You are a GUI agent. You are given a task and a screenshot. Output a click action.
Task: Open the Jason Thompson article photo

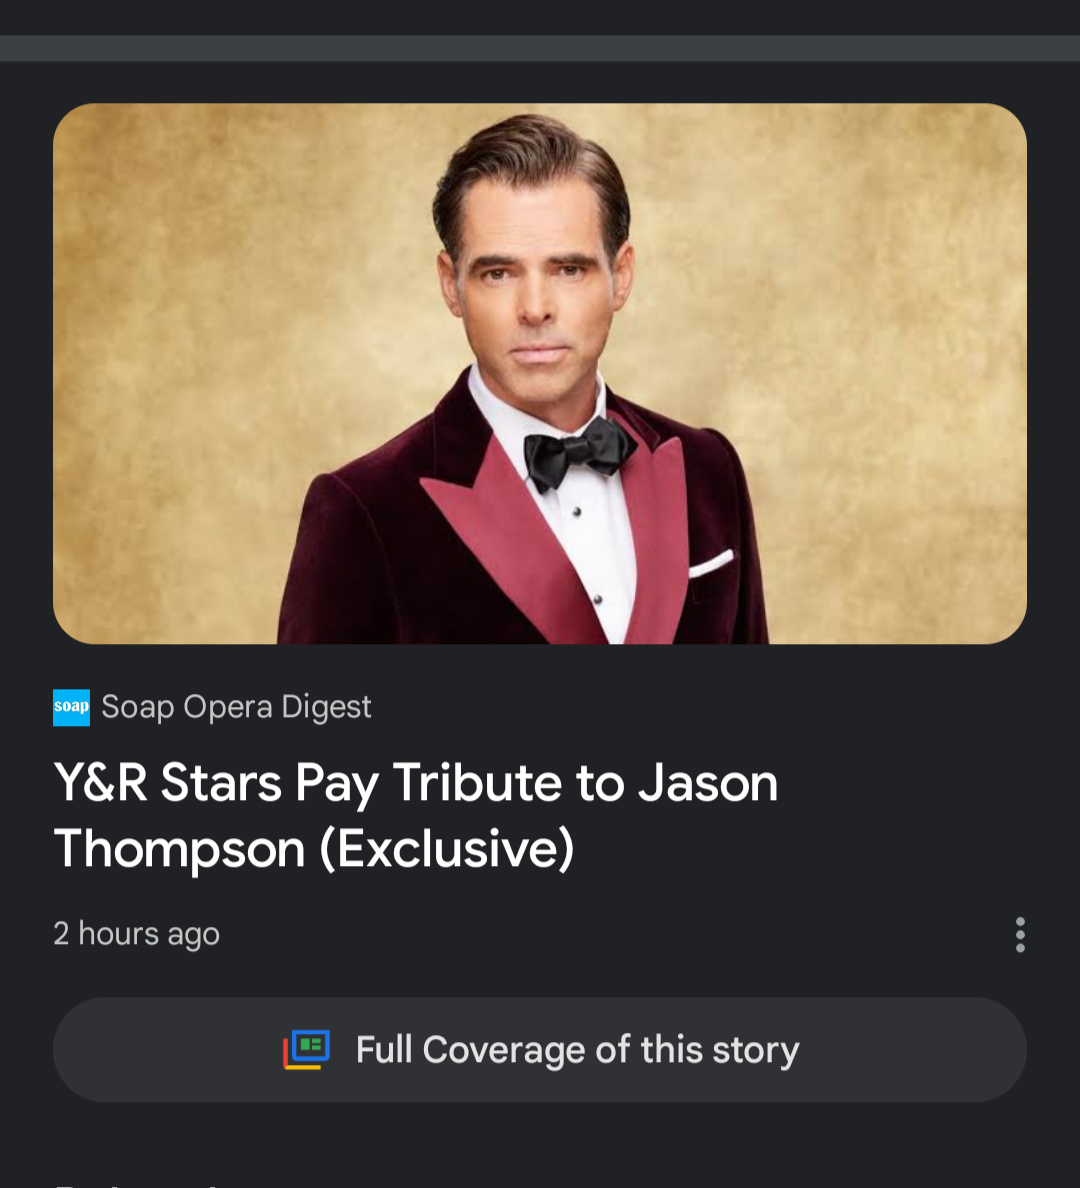pyautogui.click(x=540, y=374)
